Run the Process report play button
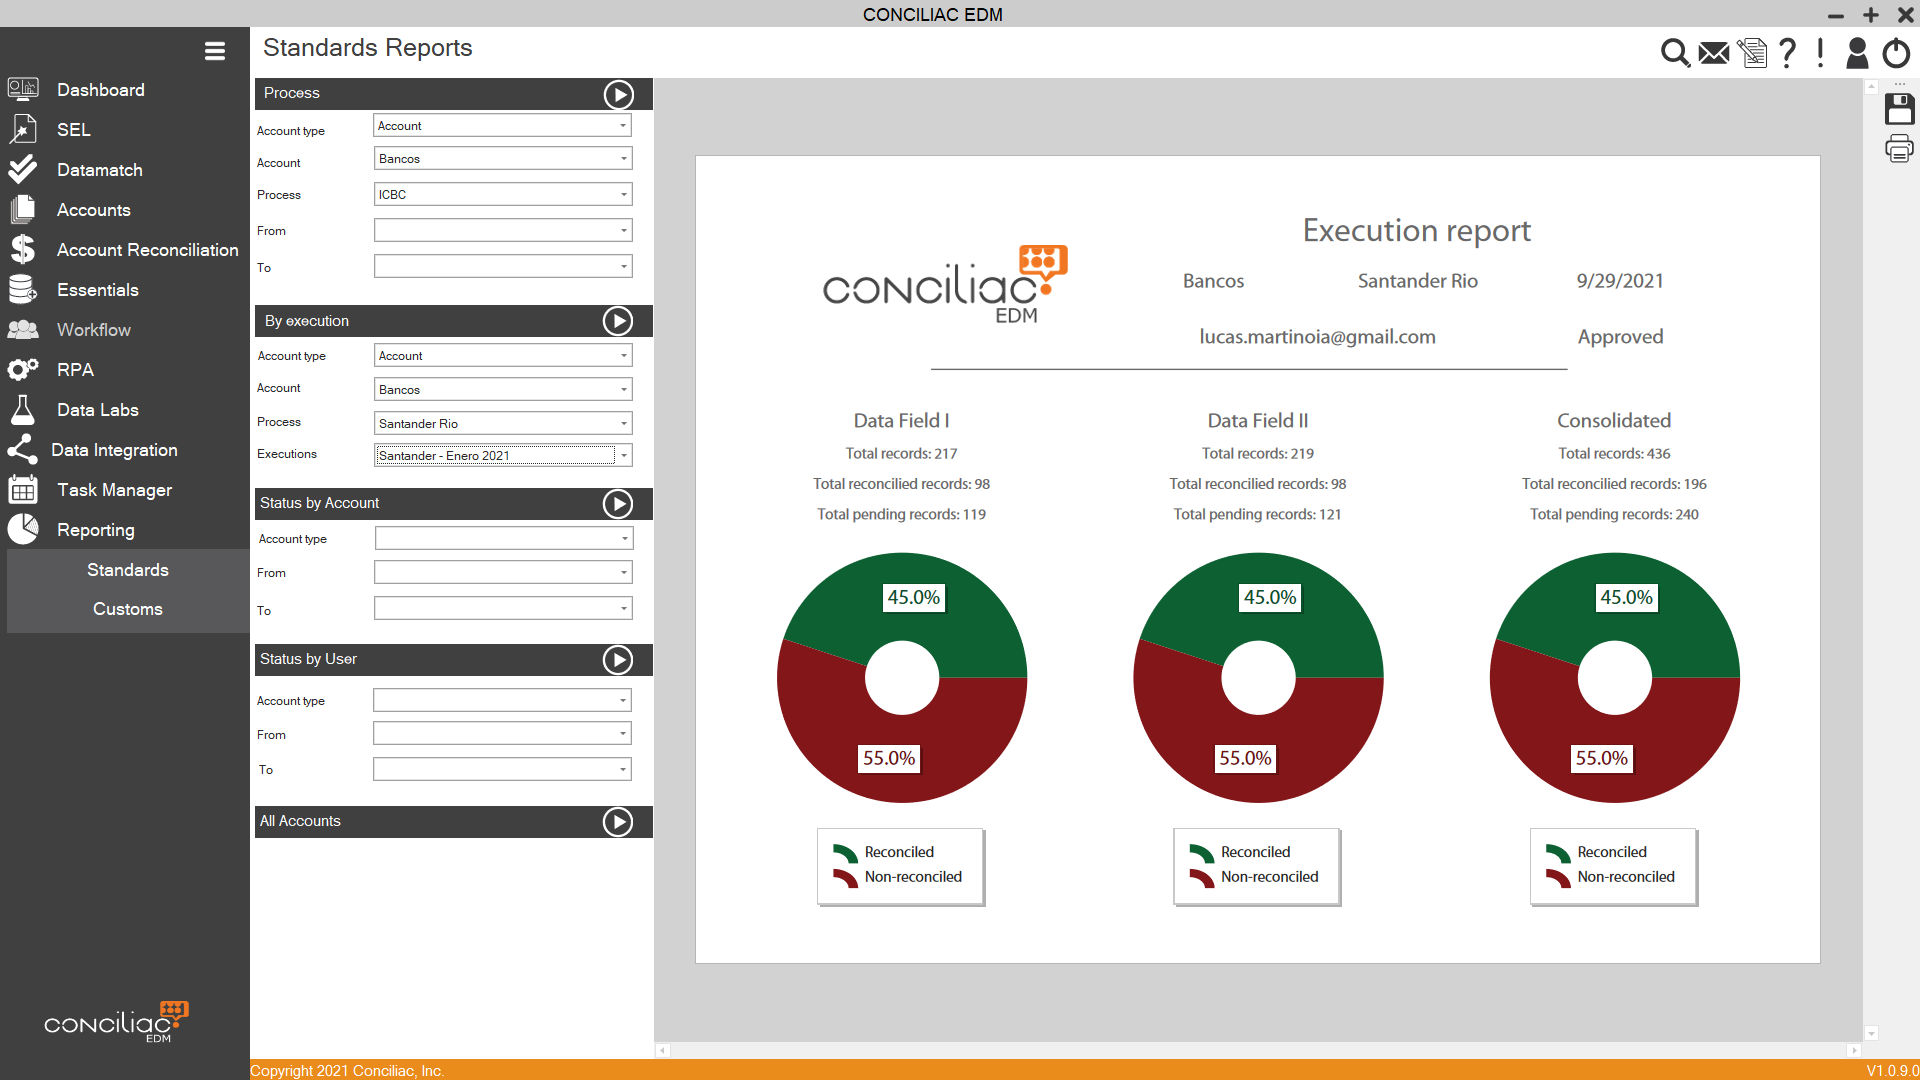 [618, 94]
